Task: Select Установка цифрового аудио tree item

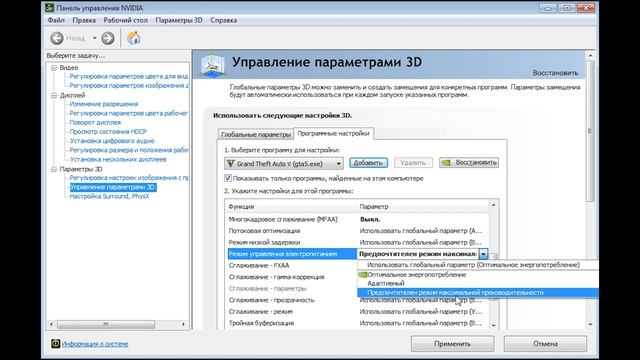Action: 112,141
